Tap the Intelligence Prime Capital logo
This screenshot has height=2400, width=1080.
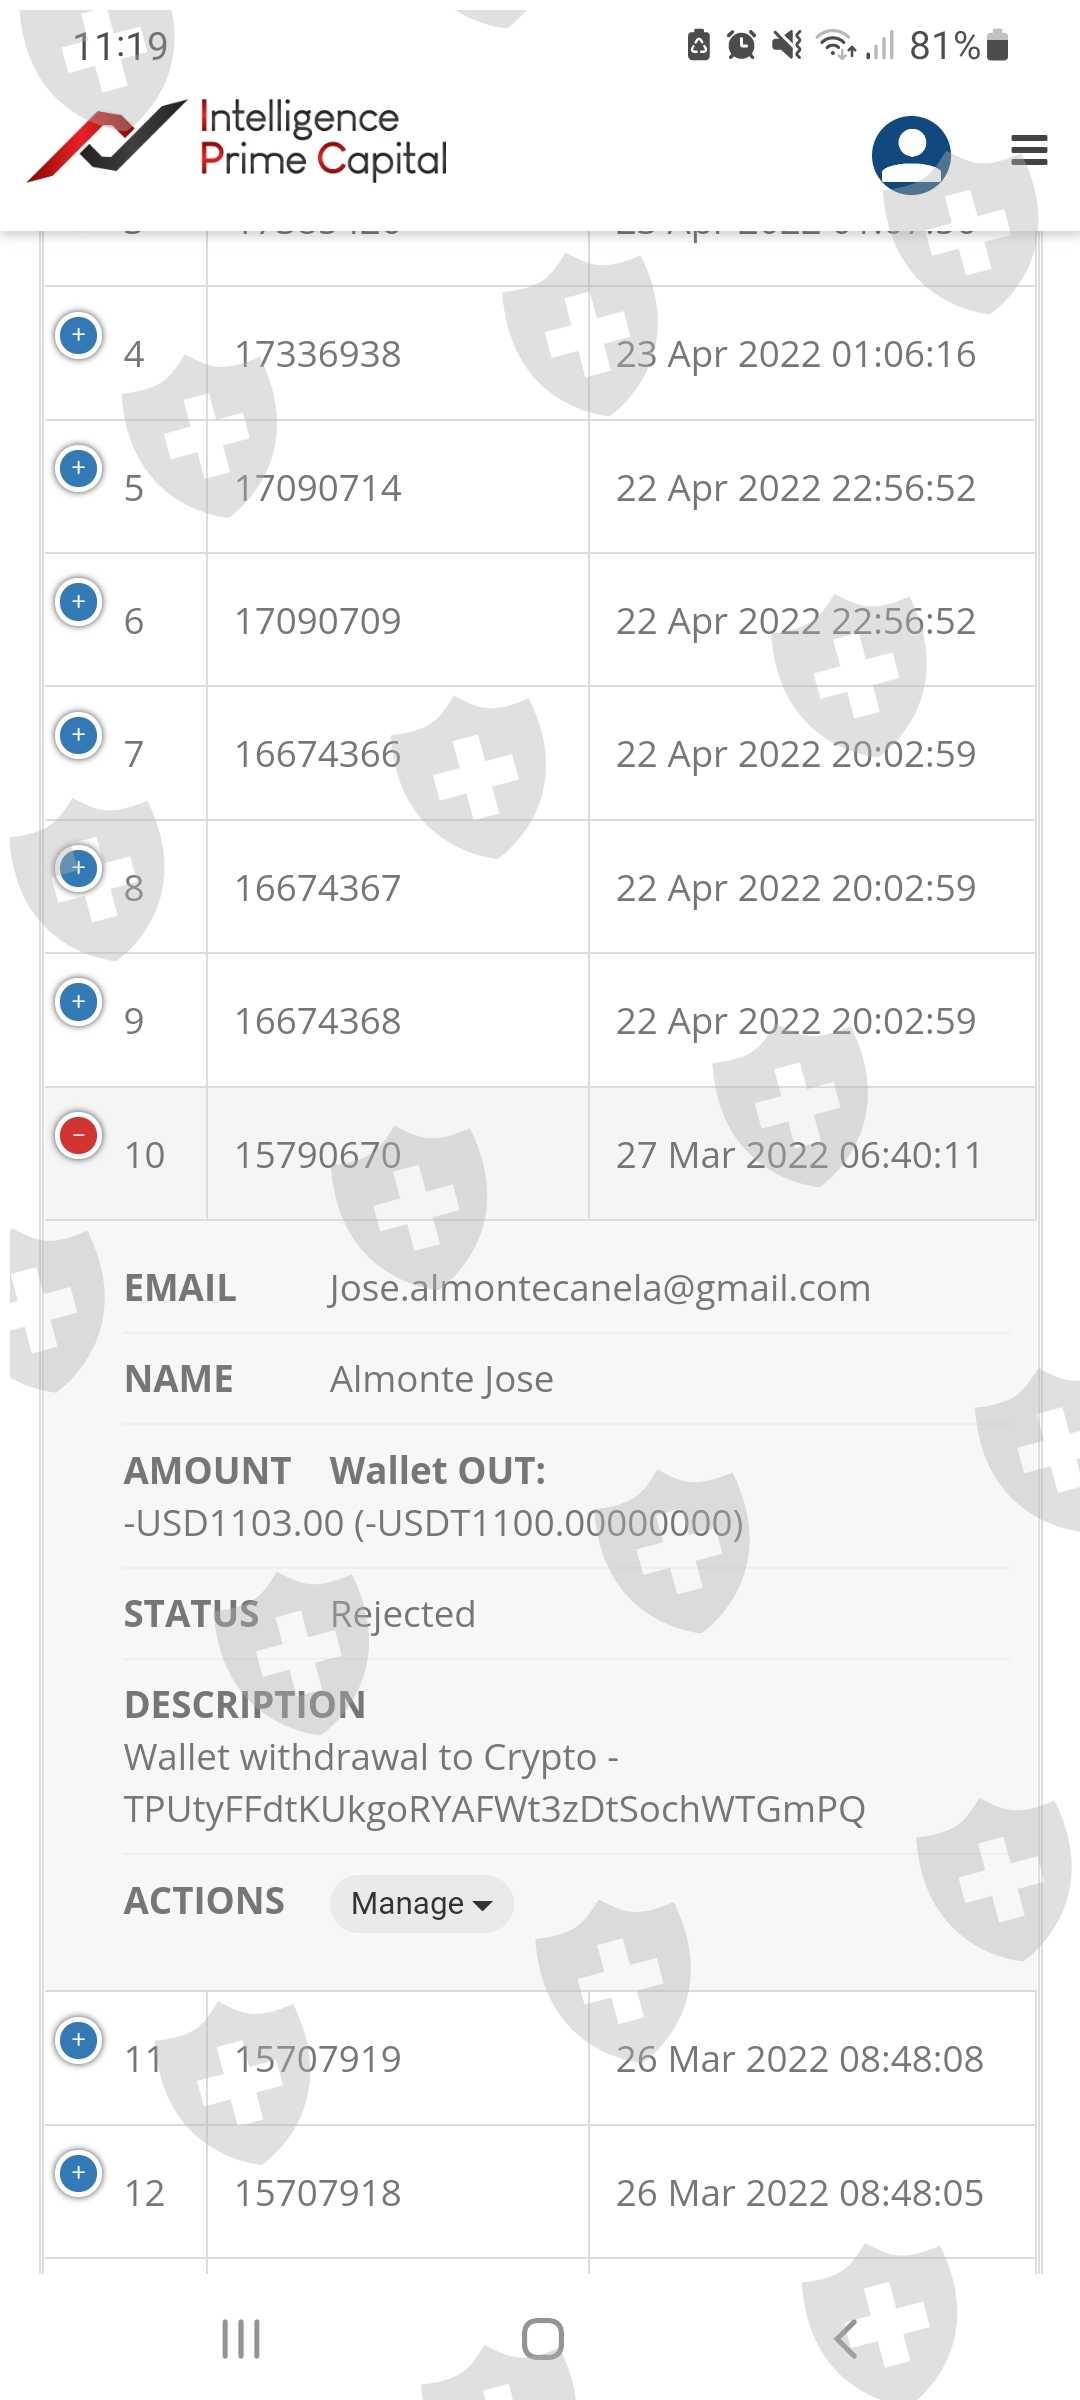(238, 141)
